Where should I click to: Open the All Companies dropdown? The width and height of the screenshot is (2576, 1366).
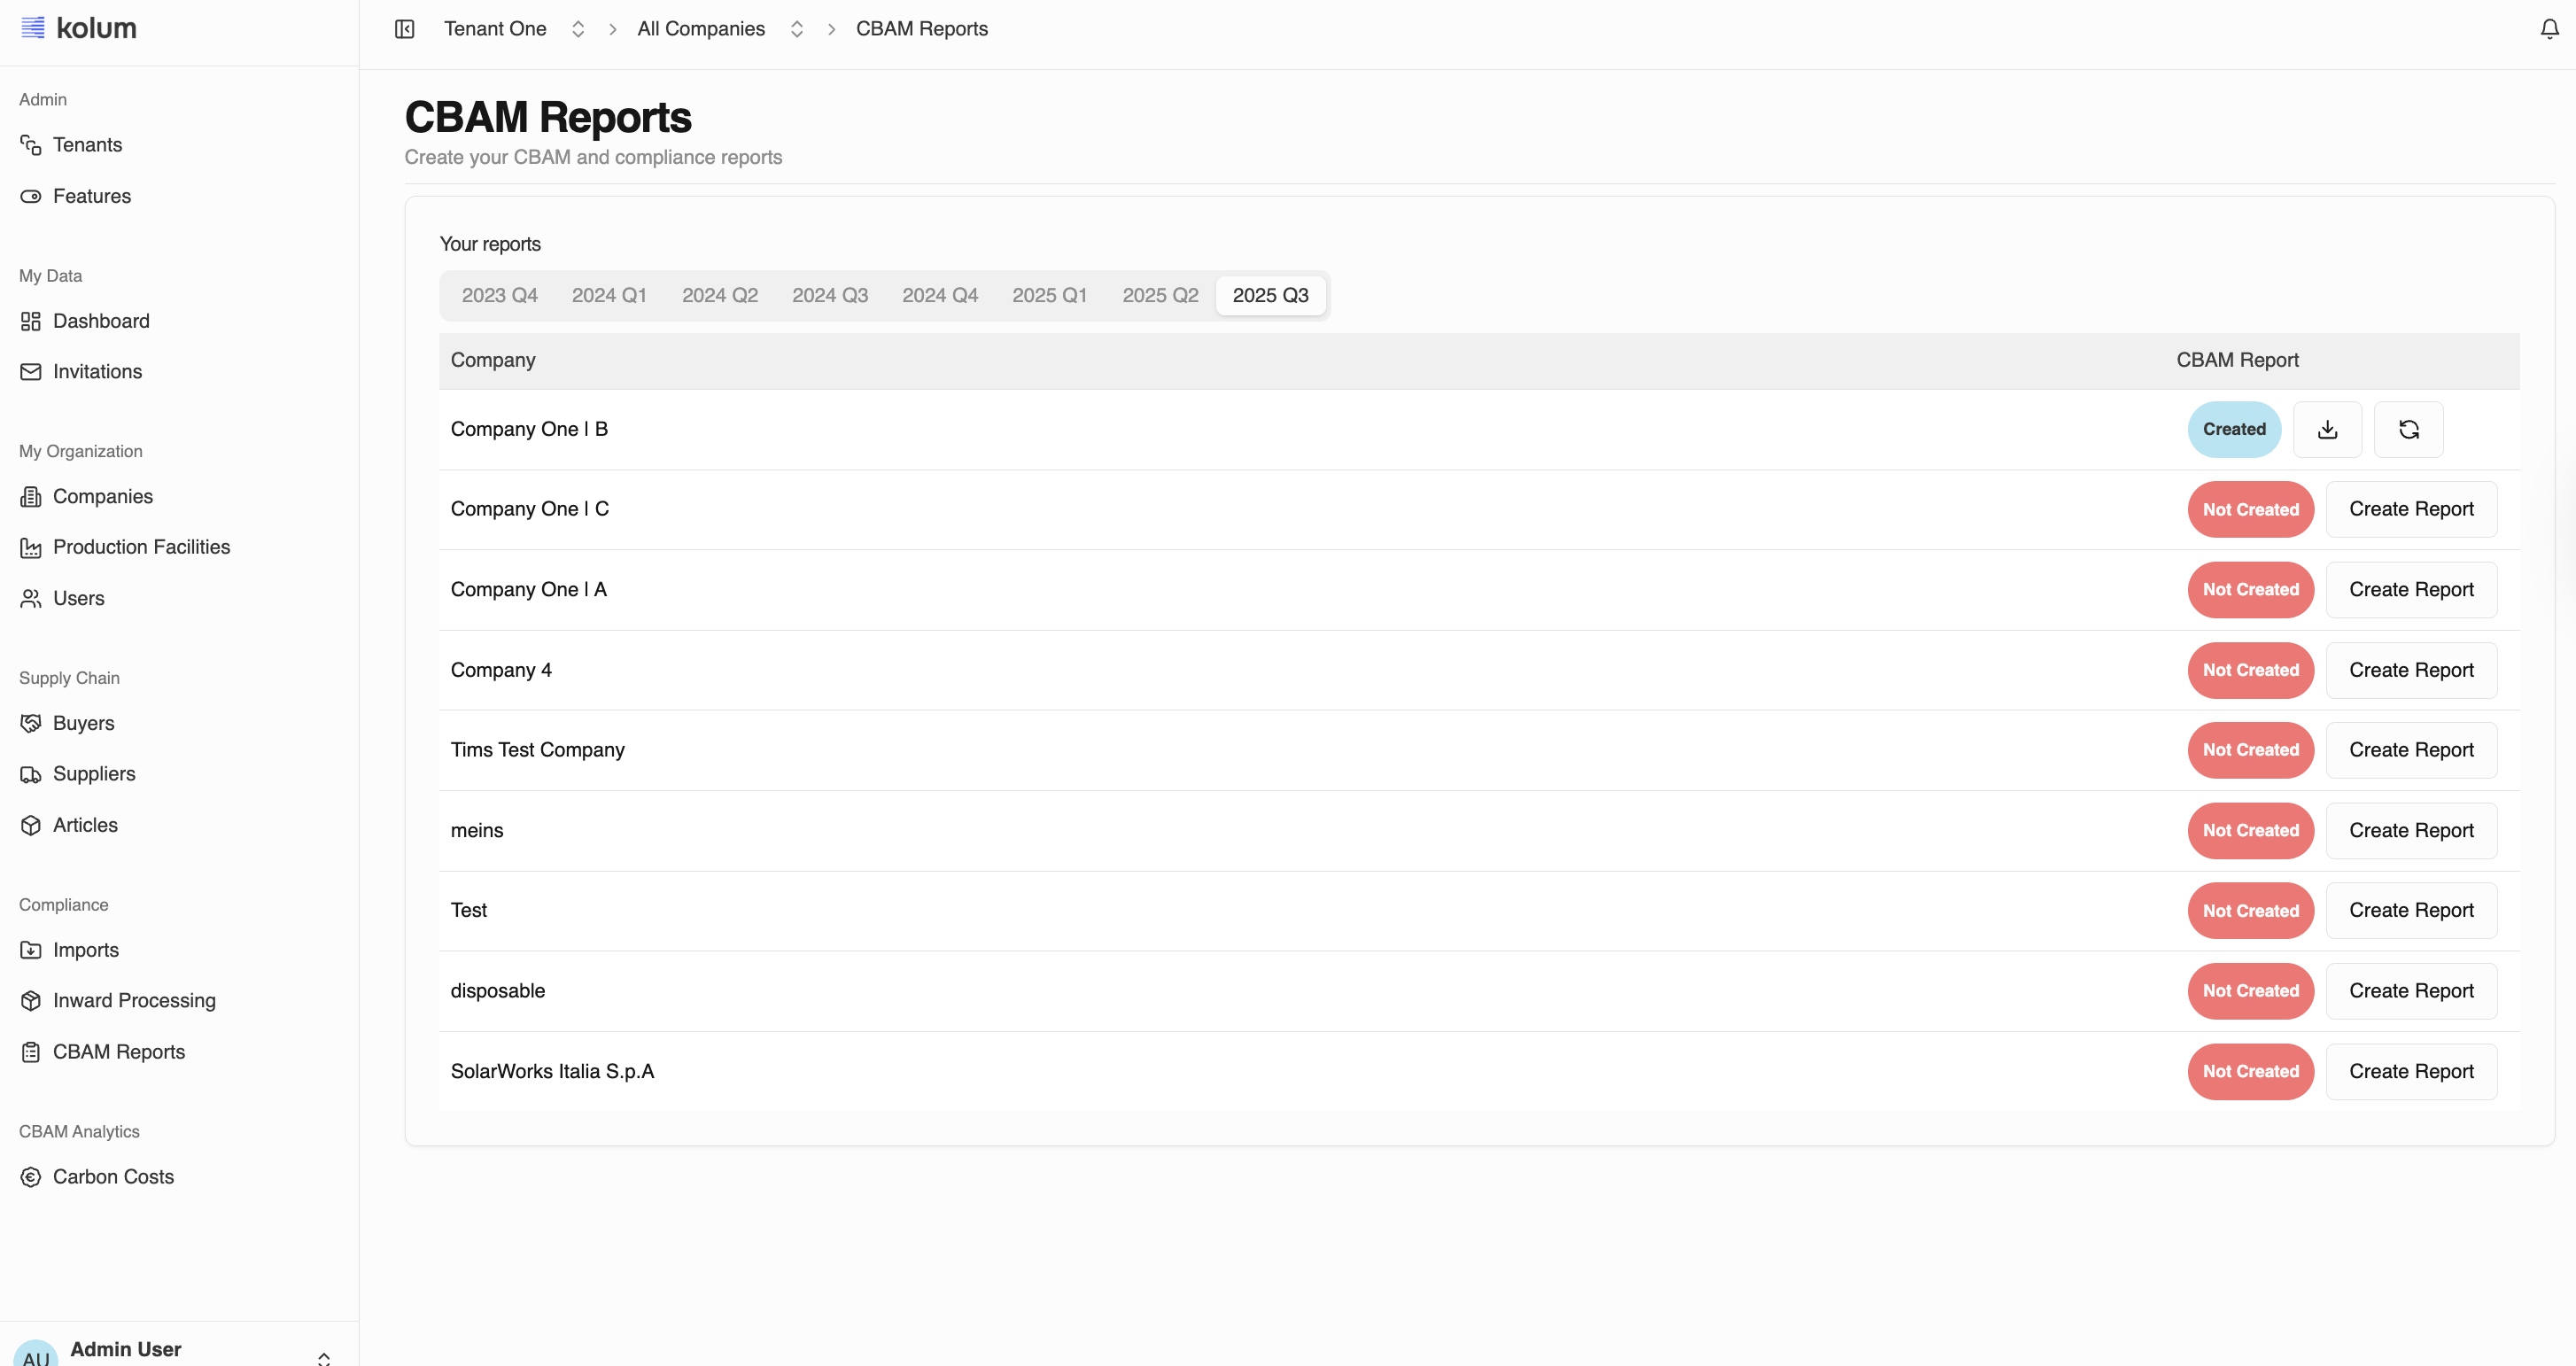(x=796, y=29)
